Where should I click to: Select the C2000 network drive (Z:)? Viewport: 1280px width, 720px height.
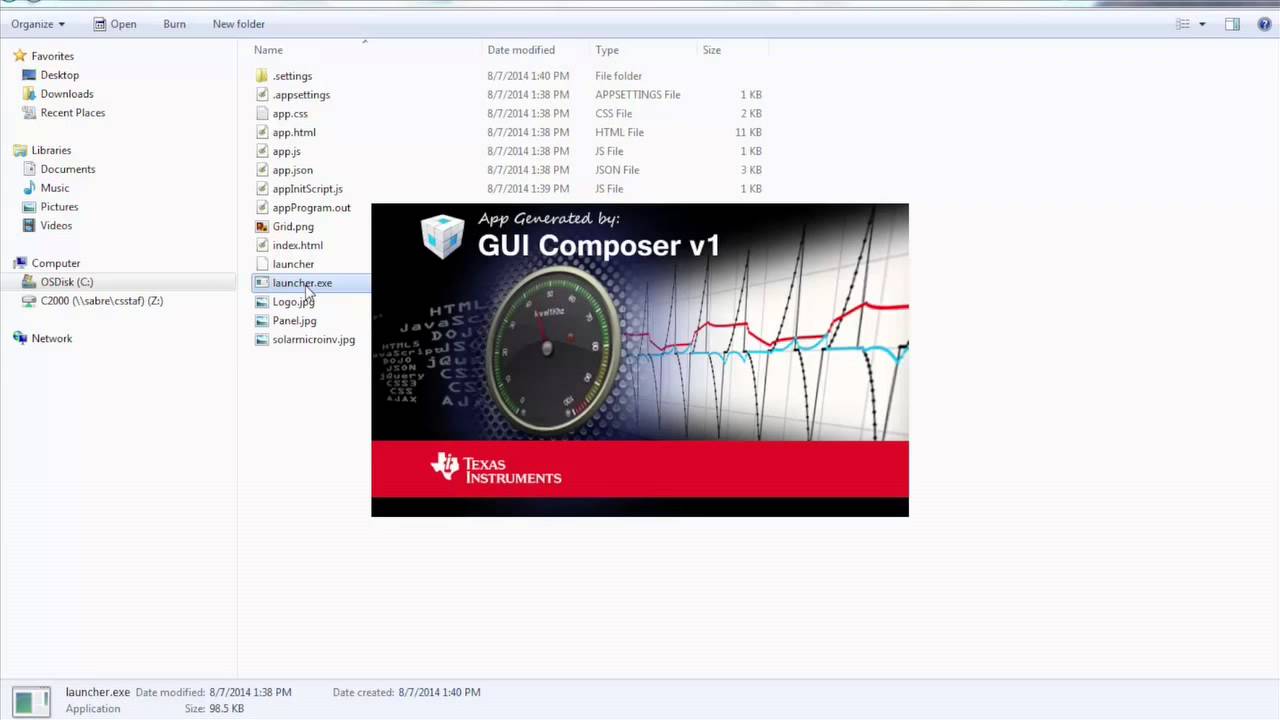pyautogui.click(x=102, y=301)
